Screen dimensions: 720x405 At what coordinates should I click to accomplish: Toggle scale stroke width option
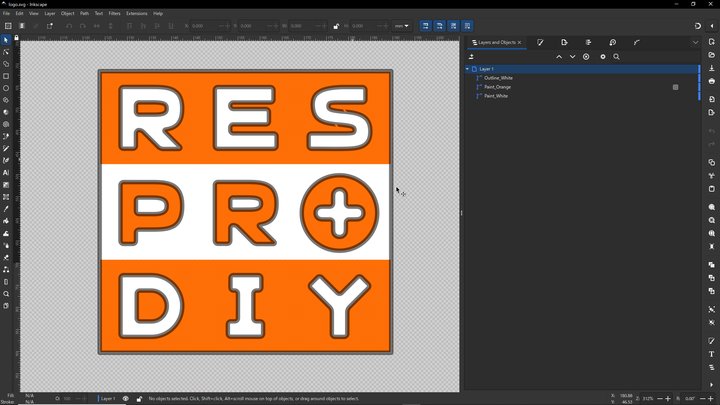426,26
